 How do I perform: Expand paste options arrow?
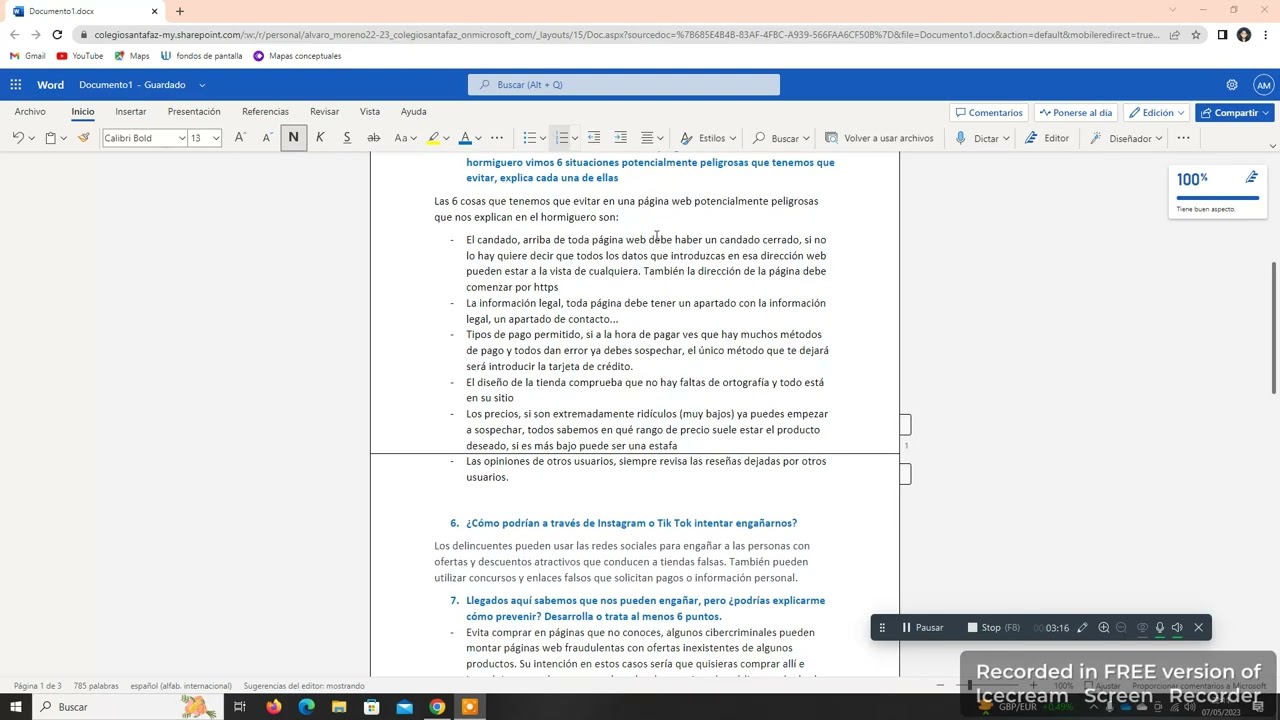point(63,138)
